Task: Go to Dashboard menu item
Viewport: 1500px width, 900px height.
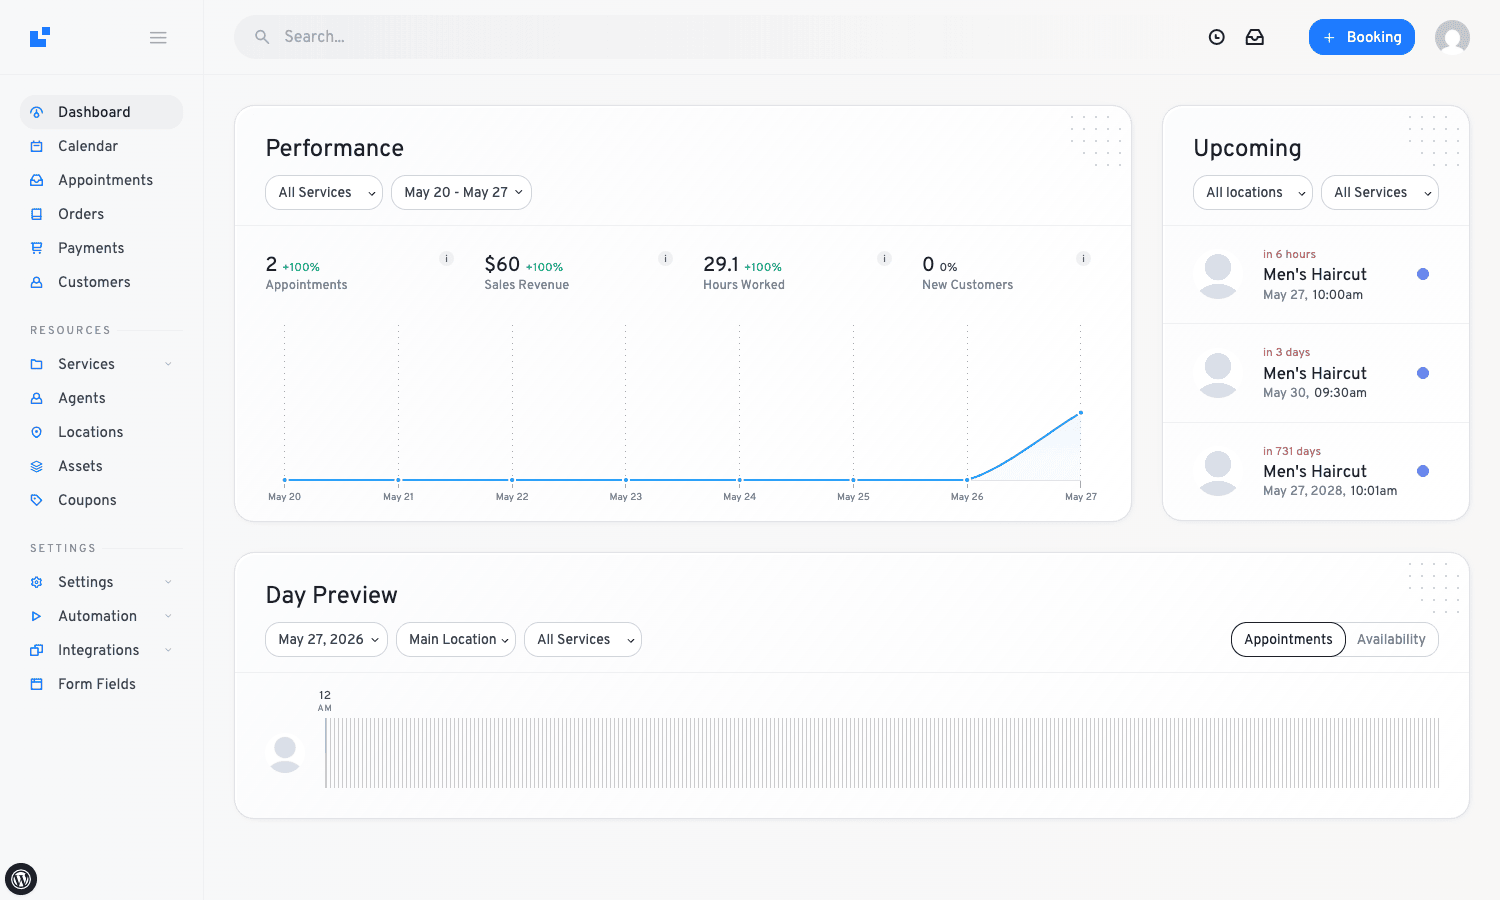Action: [101, 112]
